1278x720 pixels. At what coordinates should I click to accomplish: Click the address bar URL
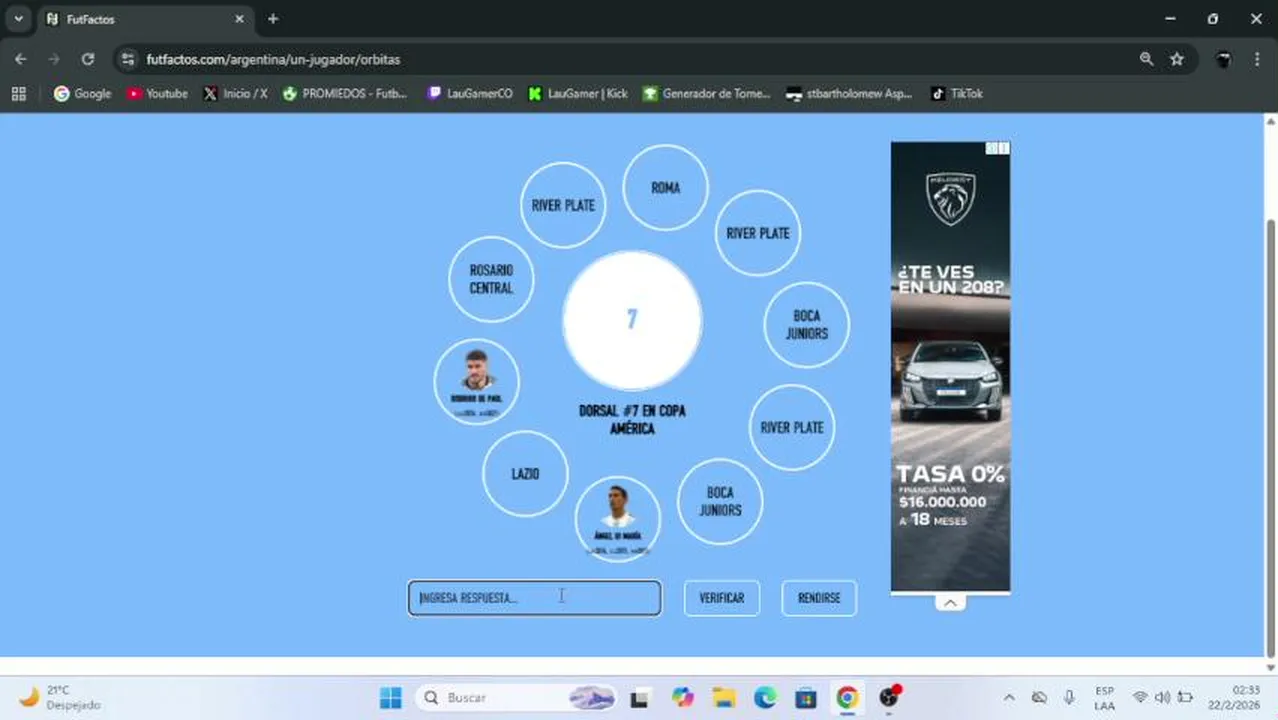click(273, 59)
